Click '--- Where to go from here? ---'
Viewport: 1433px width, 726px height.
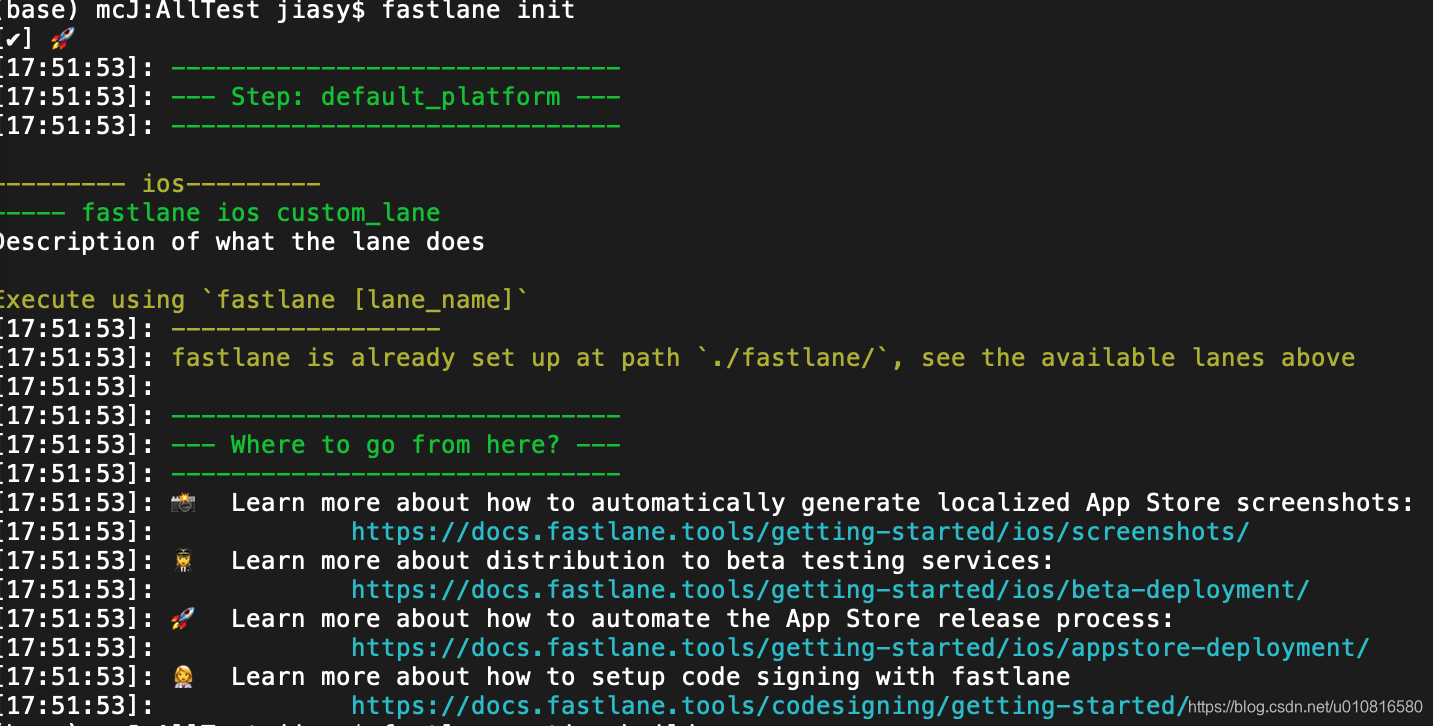click(x=396, y=445)
